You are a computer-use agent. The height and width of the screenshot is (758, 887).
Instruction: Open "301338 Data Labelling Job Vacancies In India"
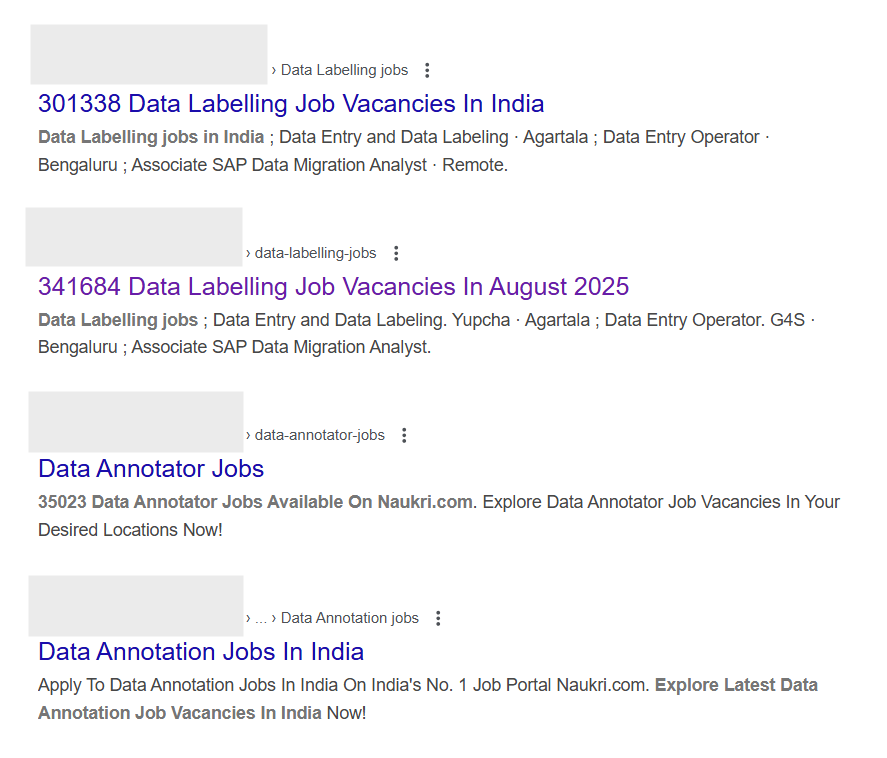click(x=291, y=104)
